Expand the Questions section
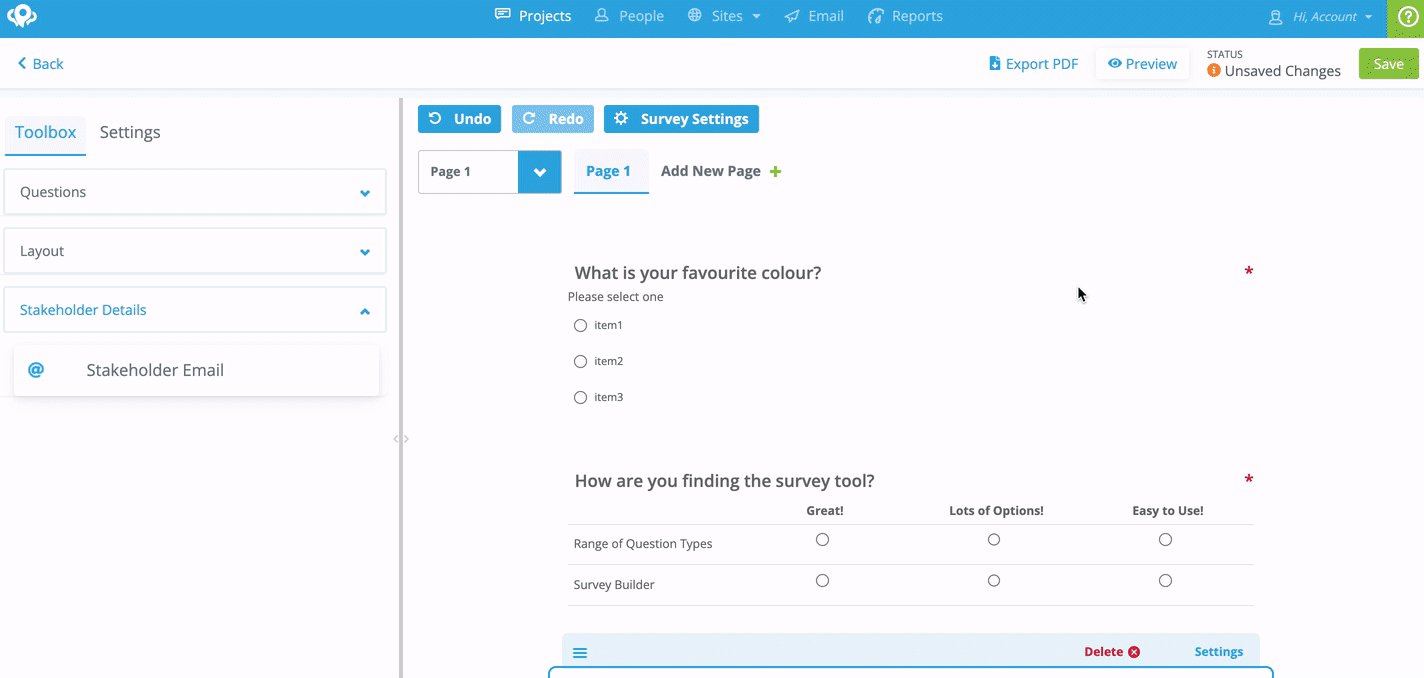1424x678 pixels. (x=195, y=191)
